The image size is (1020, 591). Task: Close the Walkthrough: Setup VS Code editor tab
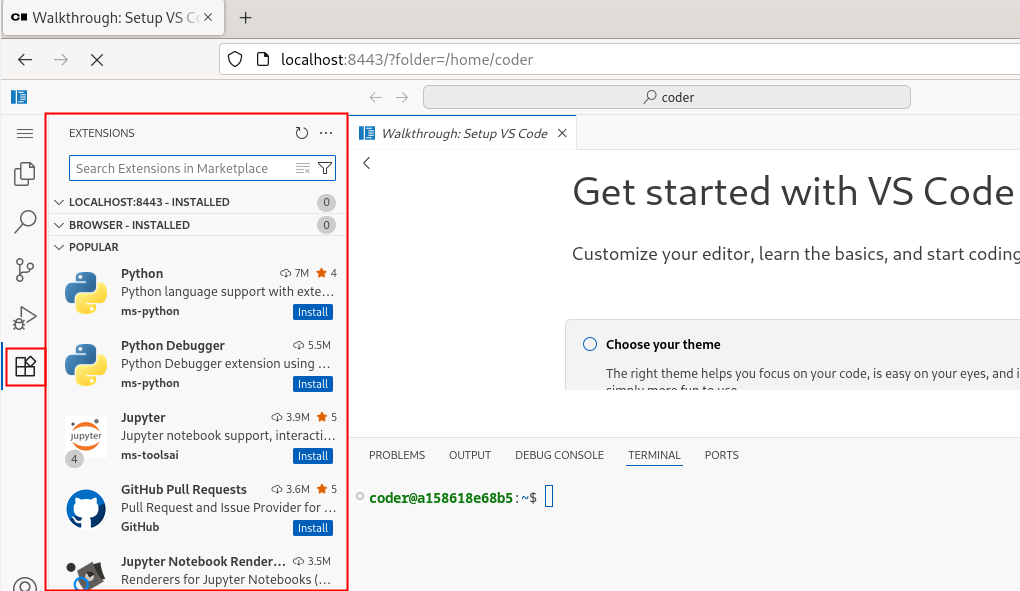(562, 133)
